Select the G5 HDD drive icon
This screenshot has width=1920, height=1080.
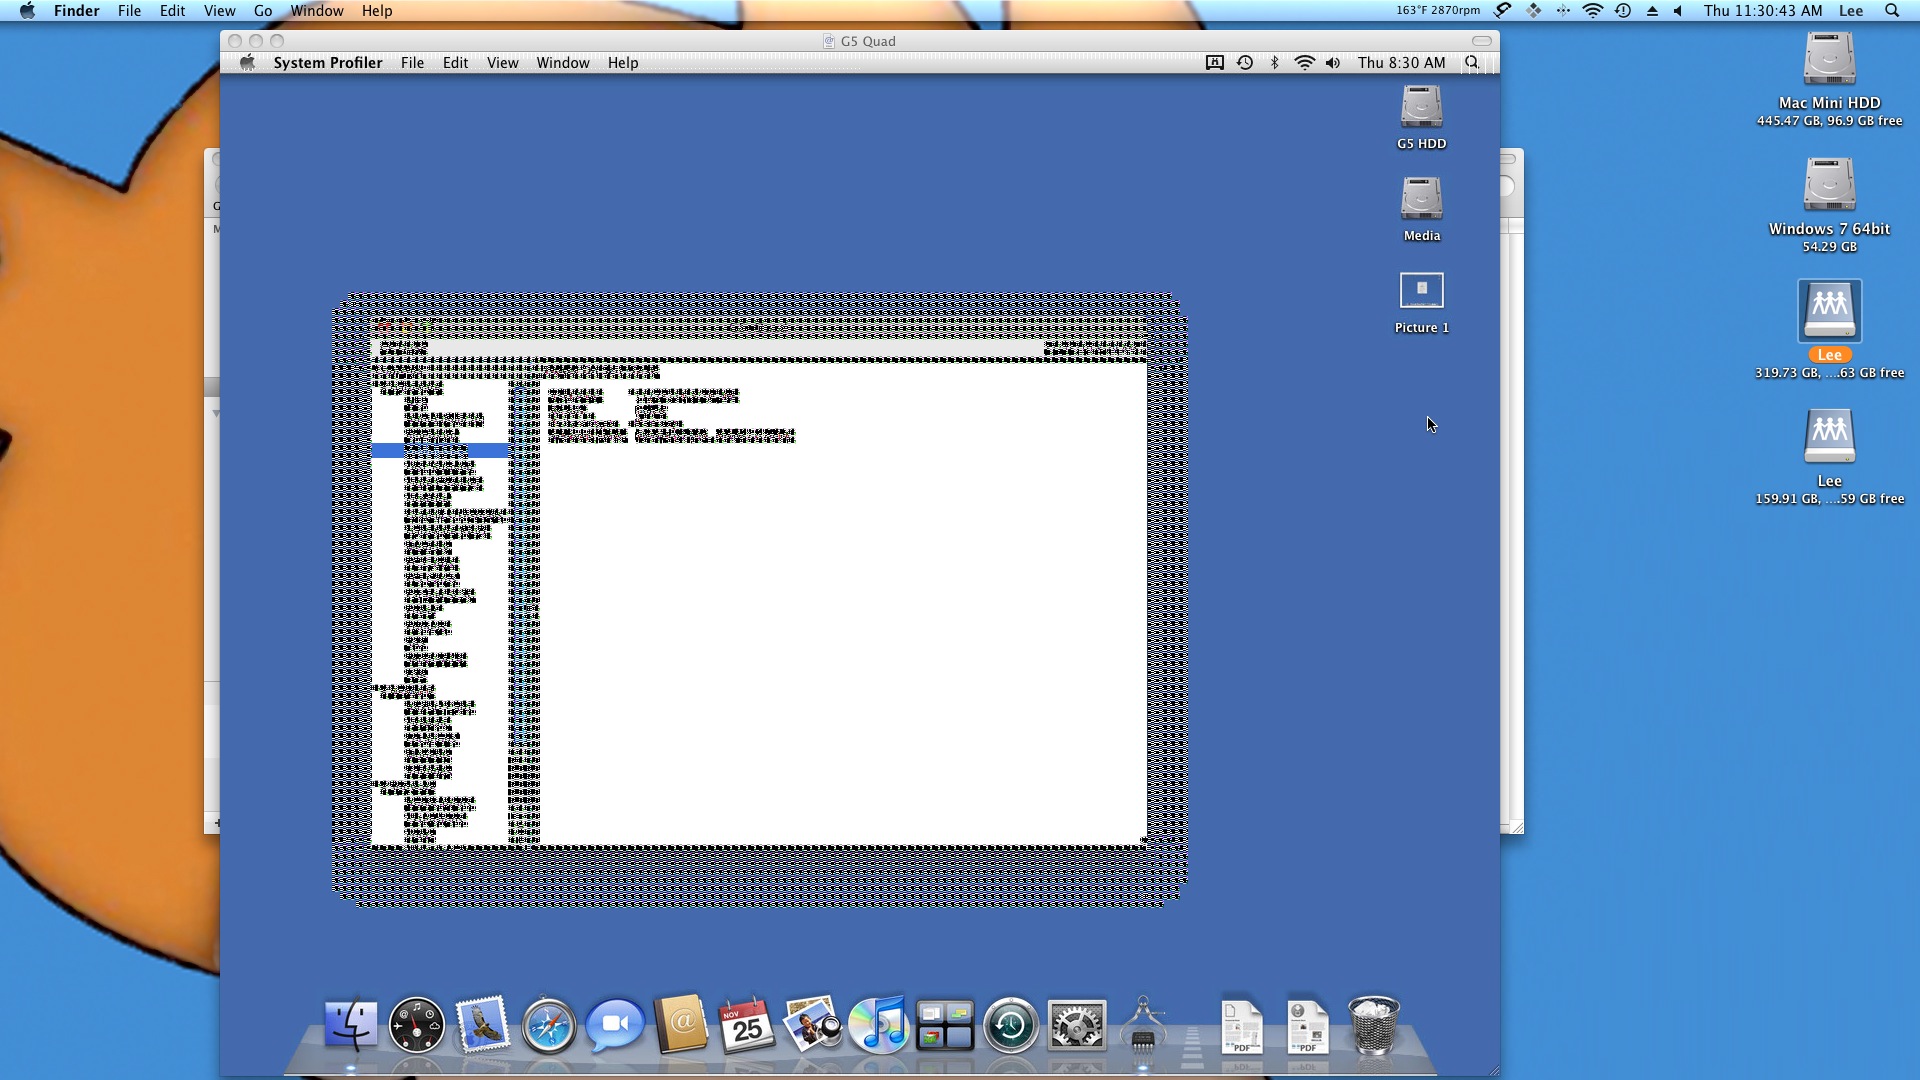coord(1421,108)
